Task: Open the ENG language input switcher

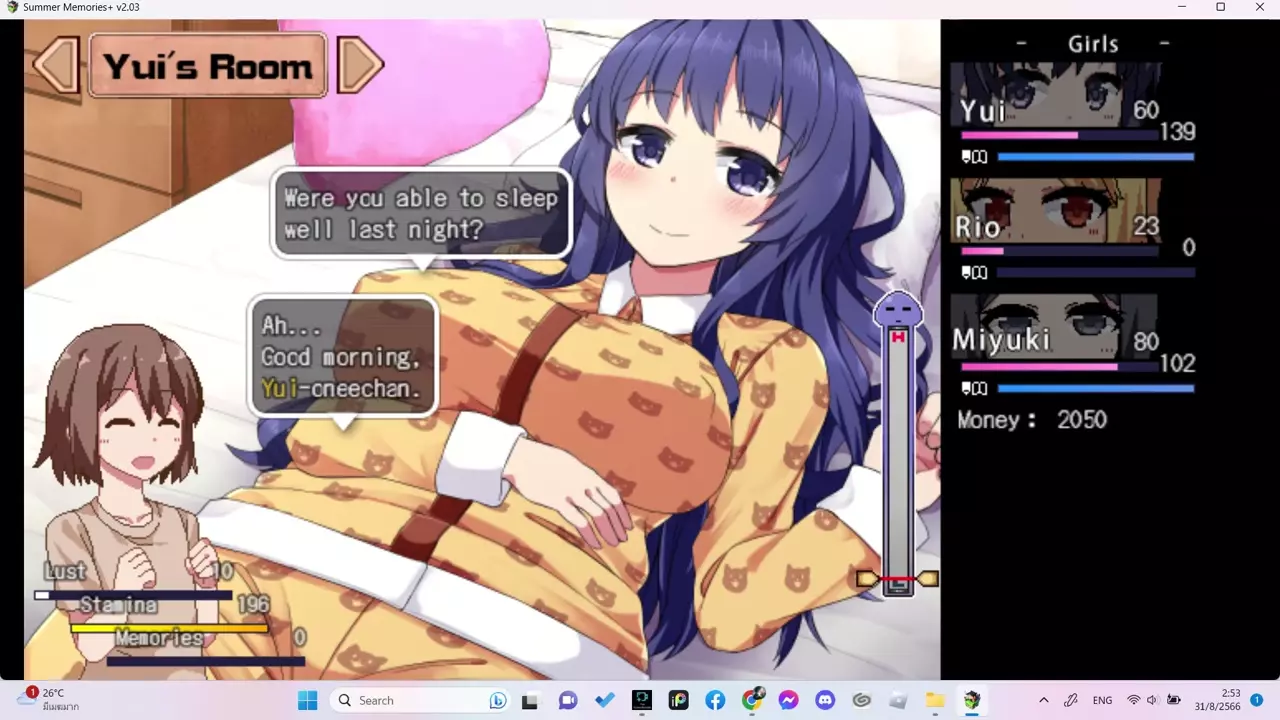Action: [x=1102, y=700]
